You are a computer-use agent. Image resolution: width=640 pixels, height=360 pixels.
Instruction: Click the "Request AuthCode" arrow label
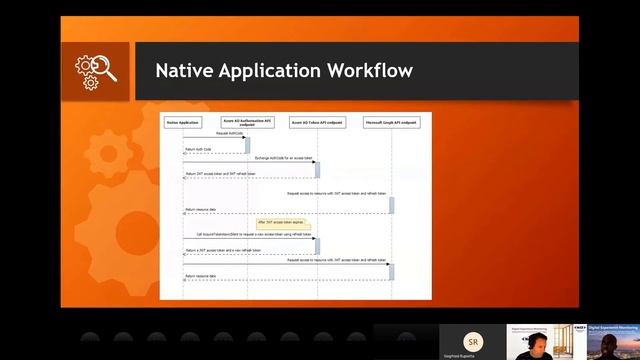coord(229,133)
